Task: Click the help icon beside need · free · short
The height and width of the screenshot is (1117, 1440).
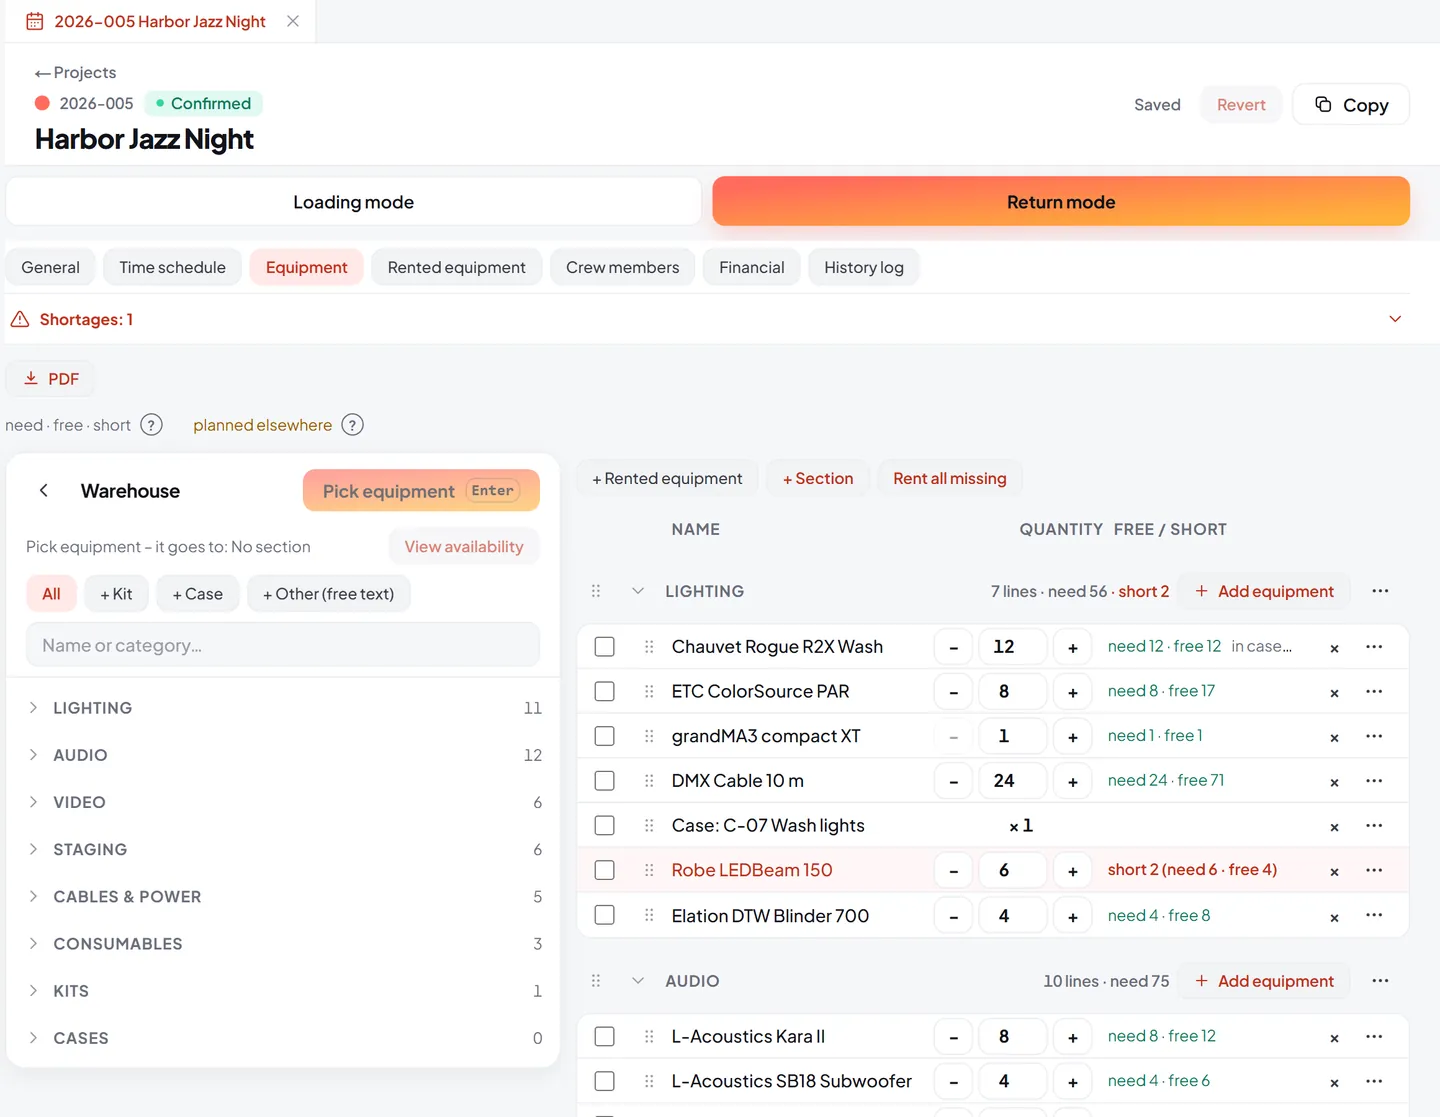Action: point(151,425)
